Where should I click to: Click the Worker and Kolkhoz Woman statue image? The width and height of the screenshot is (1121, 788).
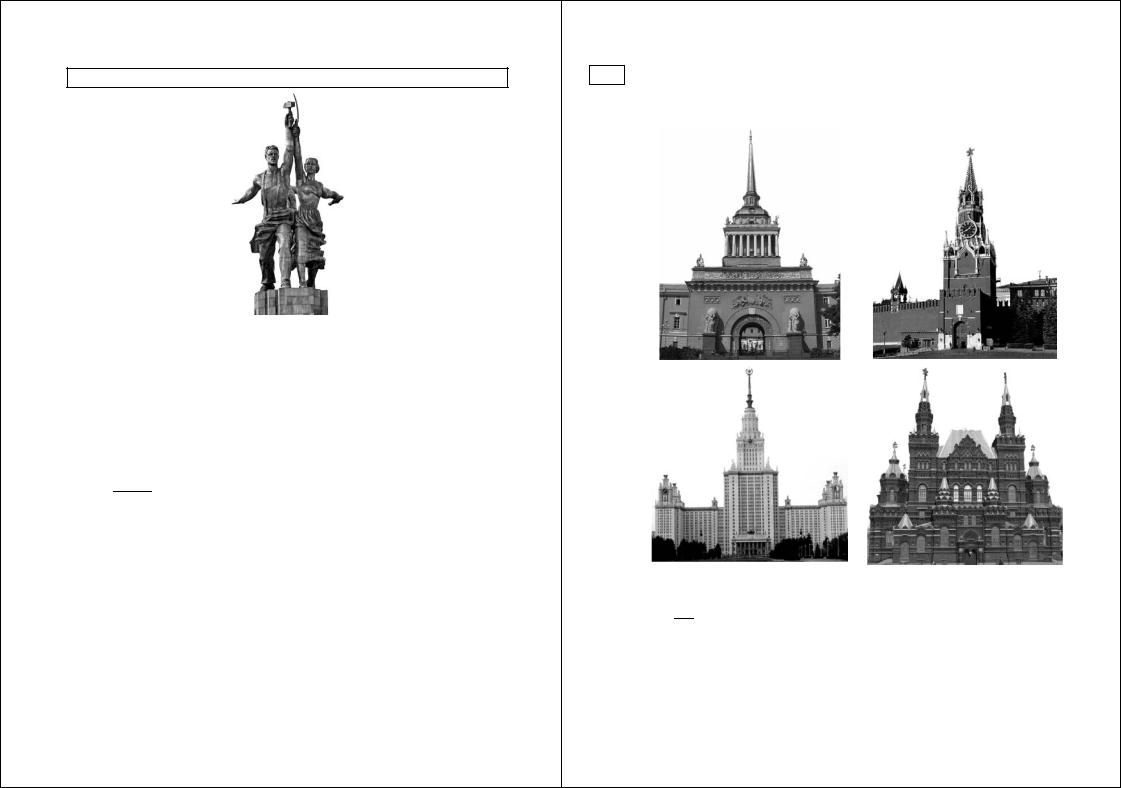[288, 205]
